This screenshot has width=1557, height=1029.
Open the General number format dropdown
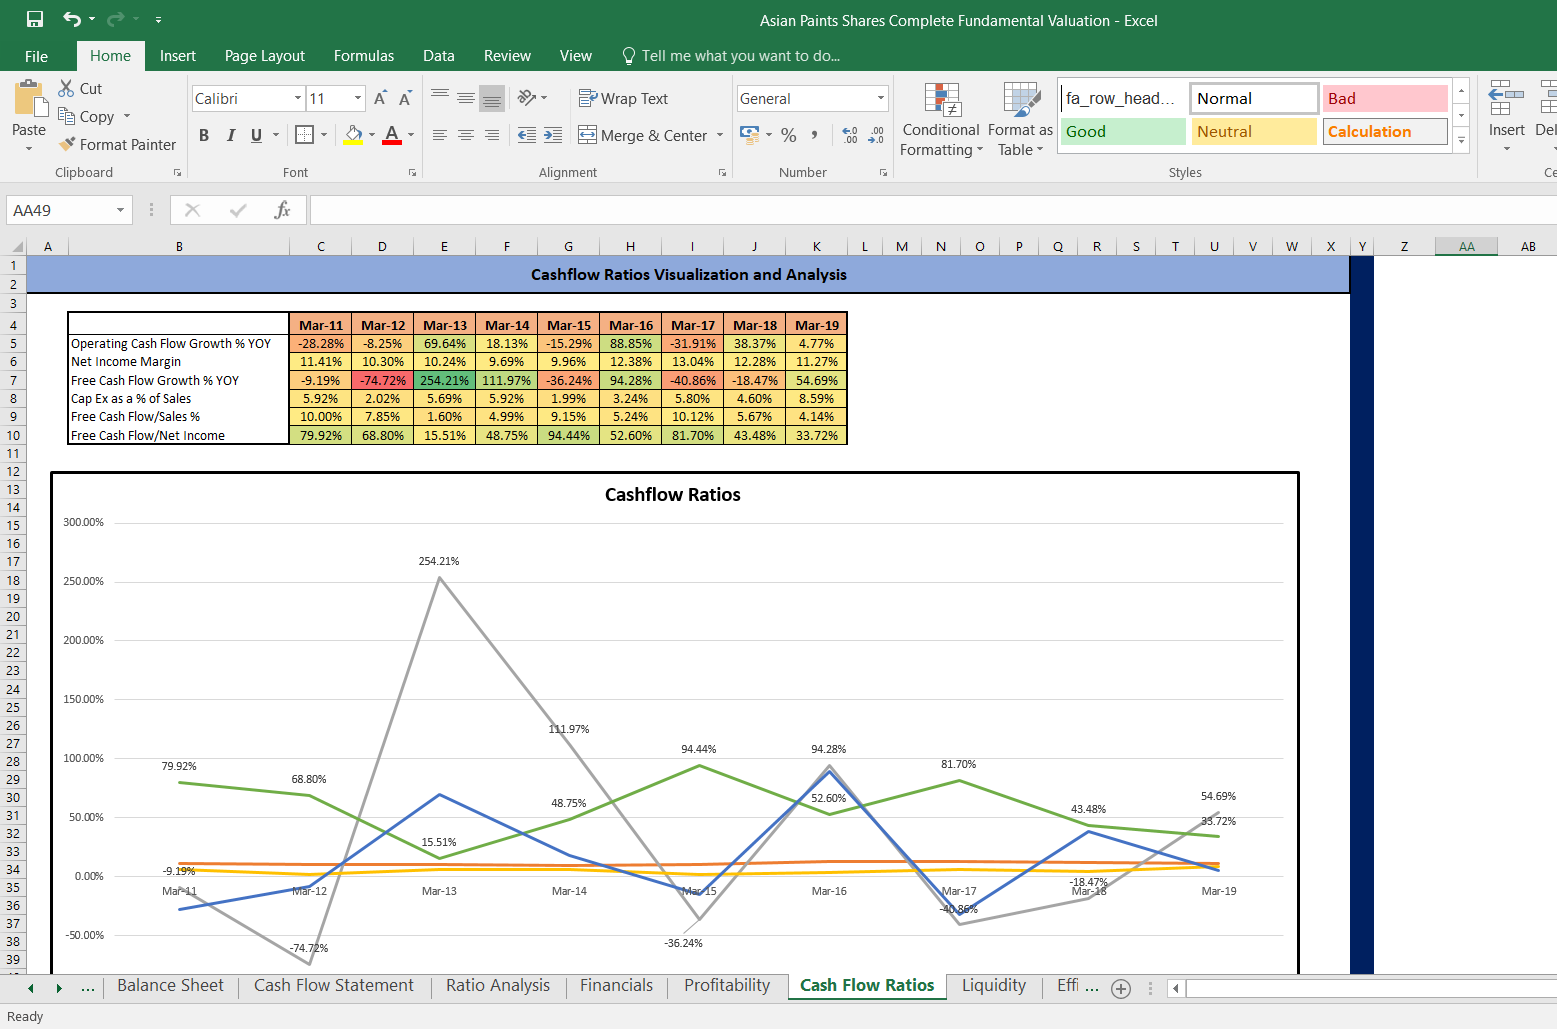(x=881, y=98)
